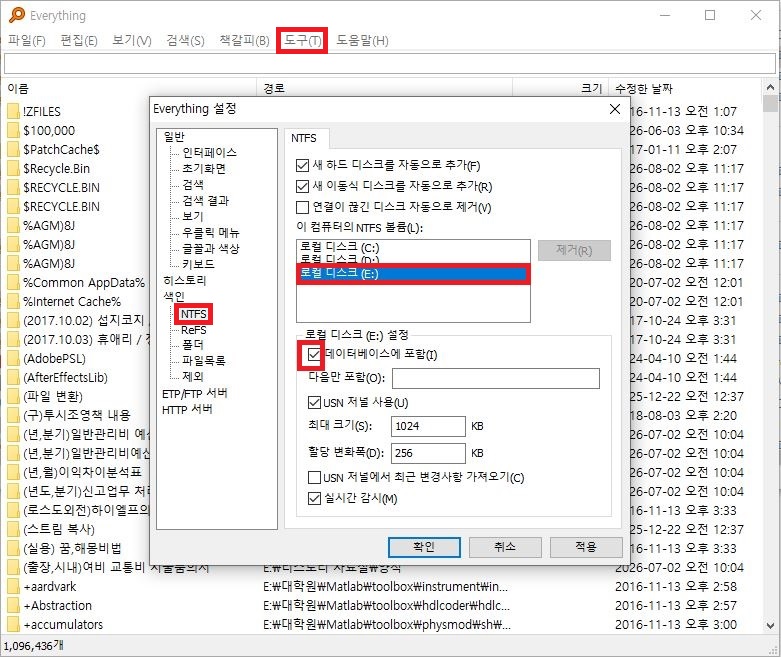Click folder icon of +accumulators
The width and height of the screenshot is (781, 657).
pos(13,624)
